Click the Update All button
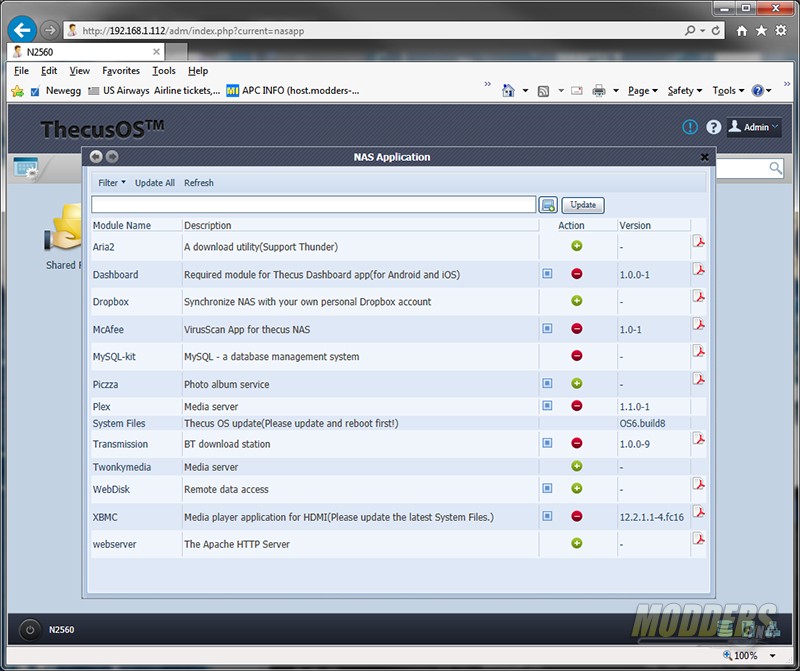 [x=155, y=183]
